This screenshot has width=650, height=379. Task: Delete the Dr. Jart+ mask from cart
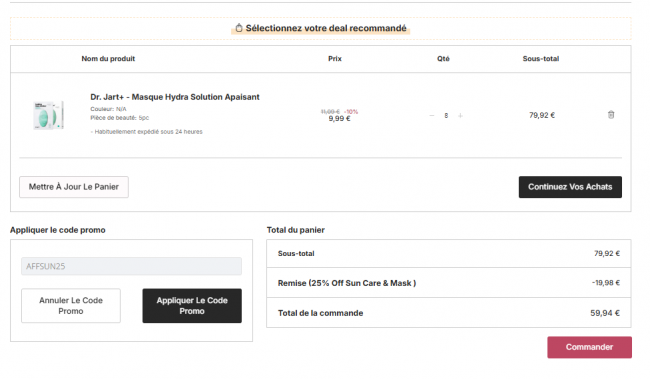(x=611, y=115)
